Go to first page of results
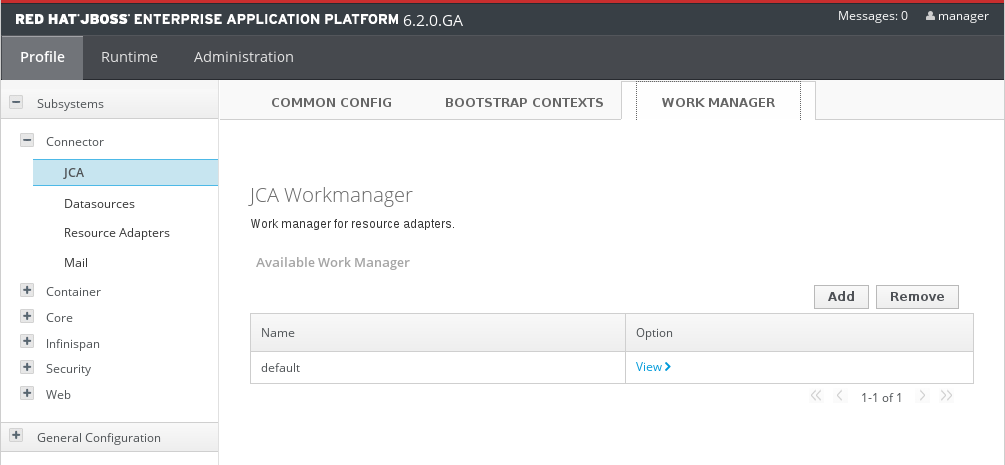Screen dimensions: 1005x465 815,397
